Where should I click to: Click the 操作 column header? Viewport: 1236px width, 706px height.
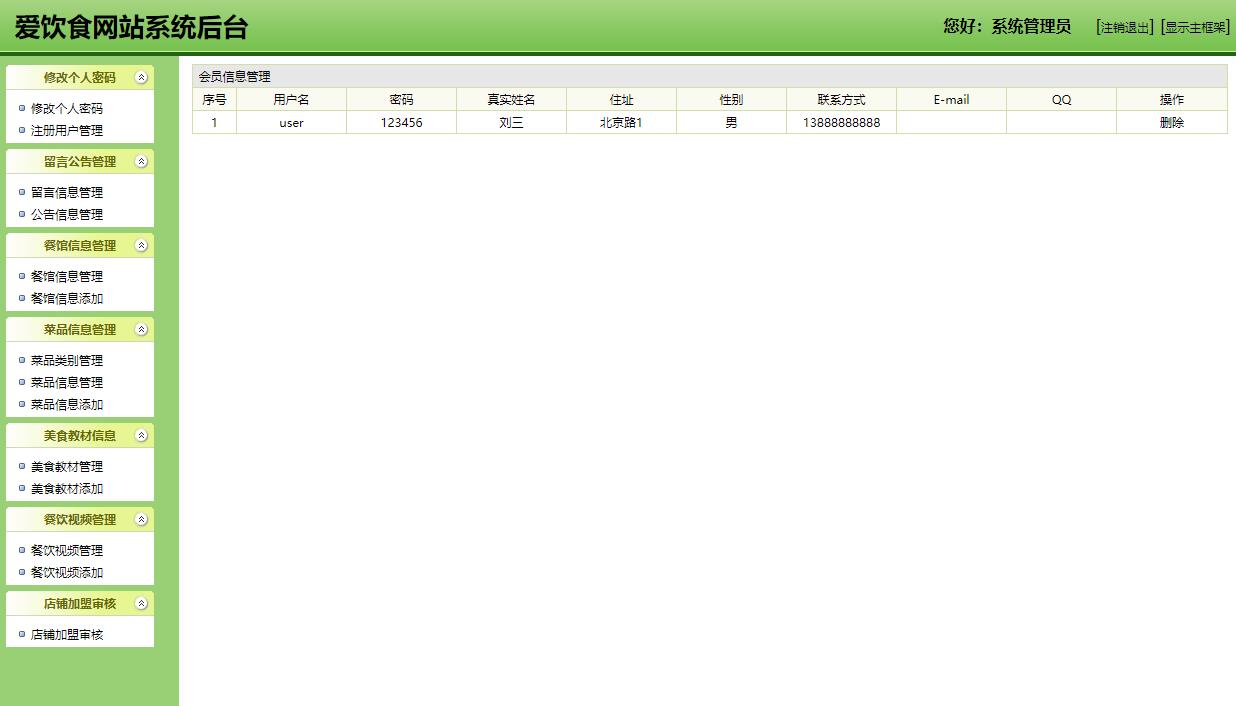pos(1172,99)
